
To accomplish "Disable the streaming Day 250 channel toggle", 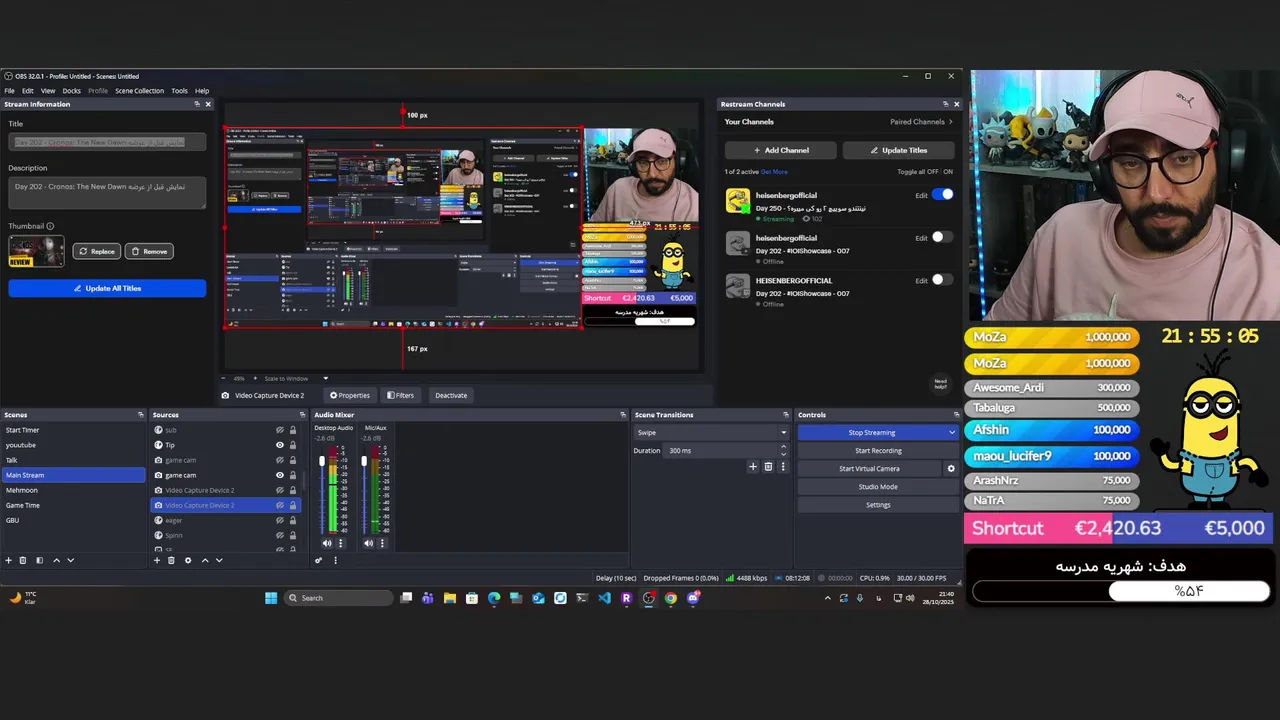I will pyautogui.click(x=943, y=195).
